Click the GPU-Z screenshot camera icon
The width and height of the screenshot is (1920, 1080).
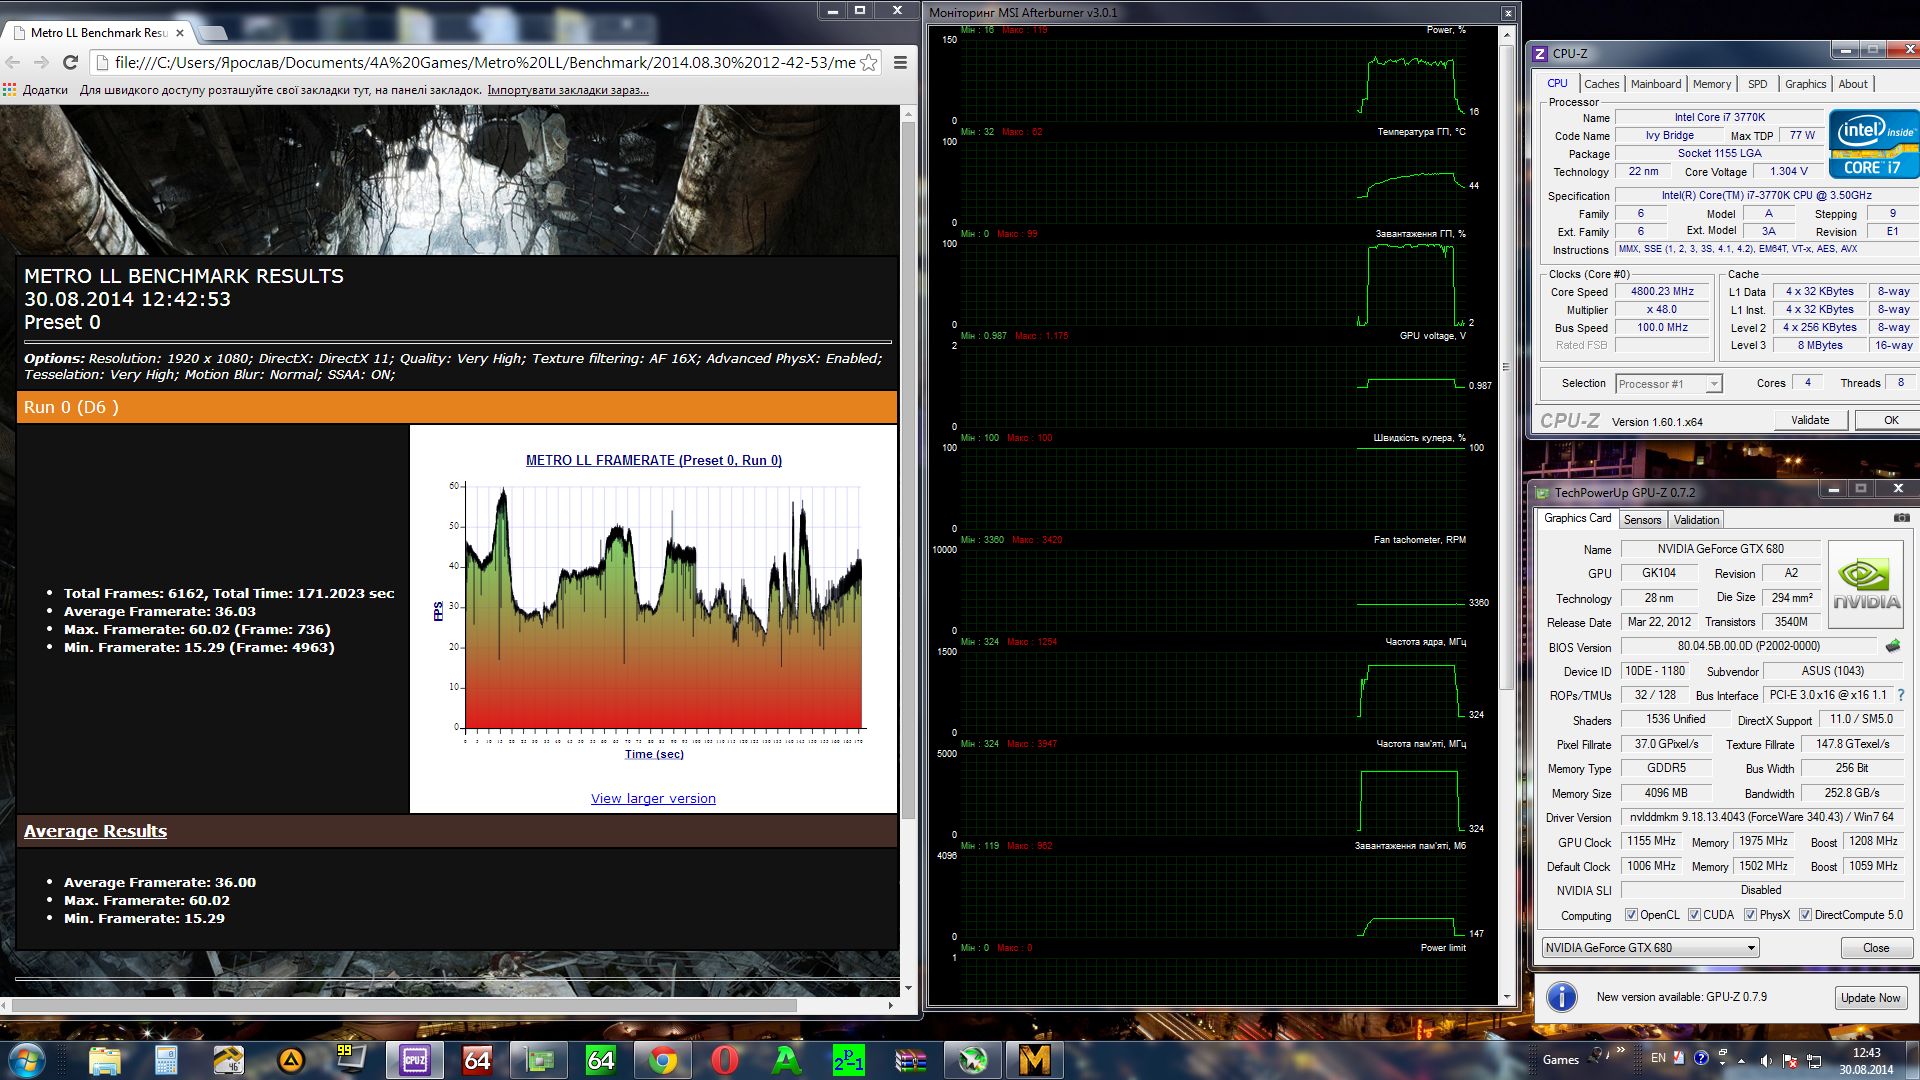(x=1901, y=518)
